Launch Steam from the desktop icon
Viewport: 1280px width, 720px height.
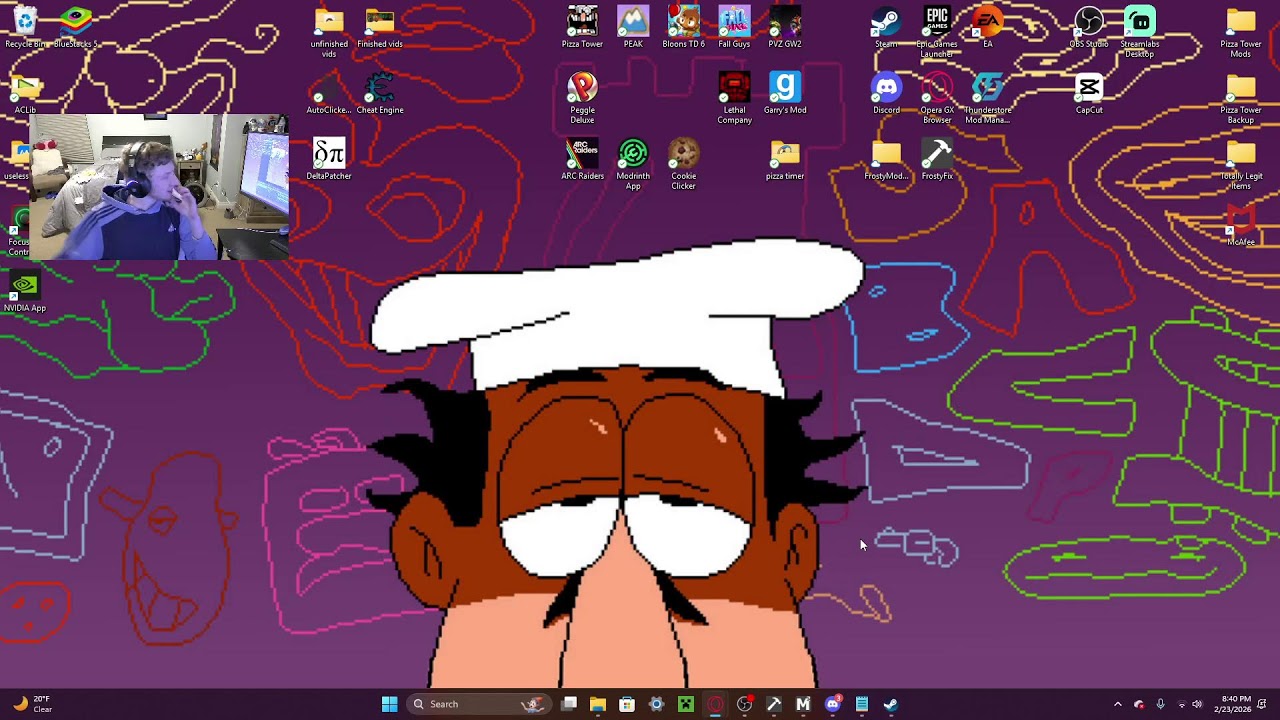(886, 27)
